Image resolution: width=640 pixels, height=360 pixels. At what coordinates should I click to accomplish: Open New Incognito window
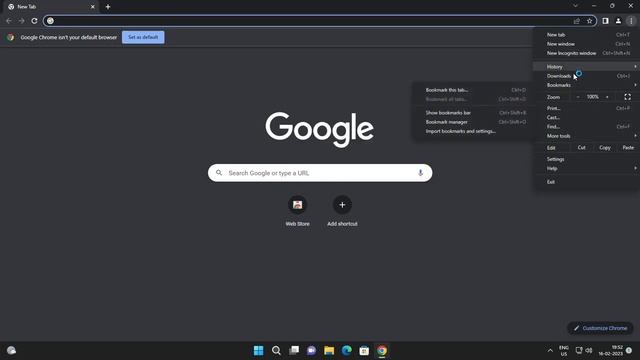pyautogui.click(x=586, y=53)
